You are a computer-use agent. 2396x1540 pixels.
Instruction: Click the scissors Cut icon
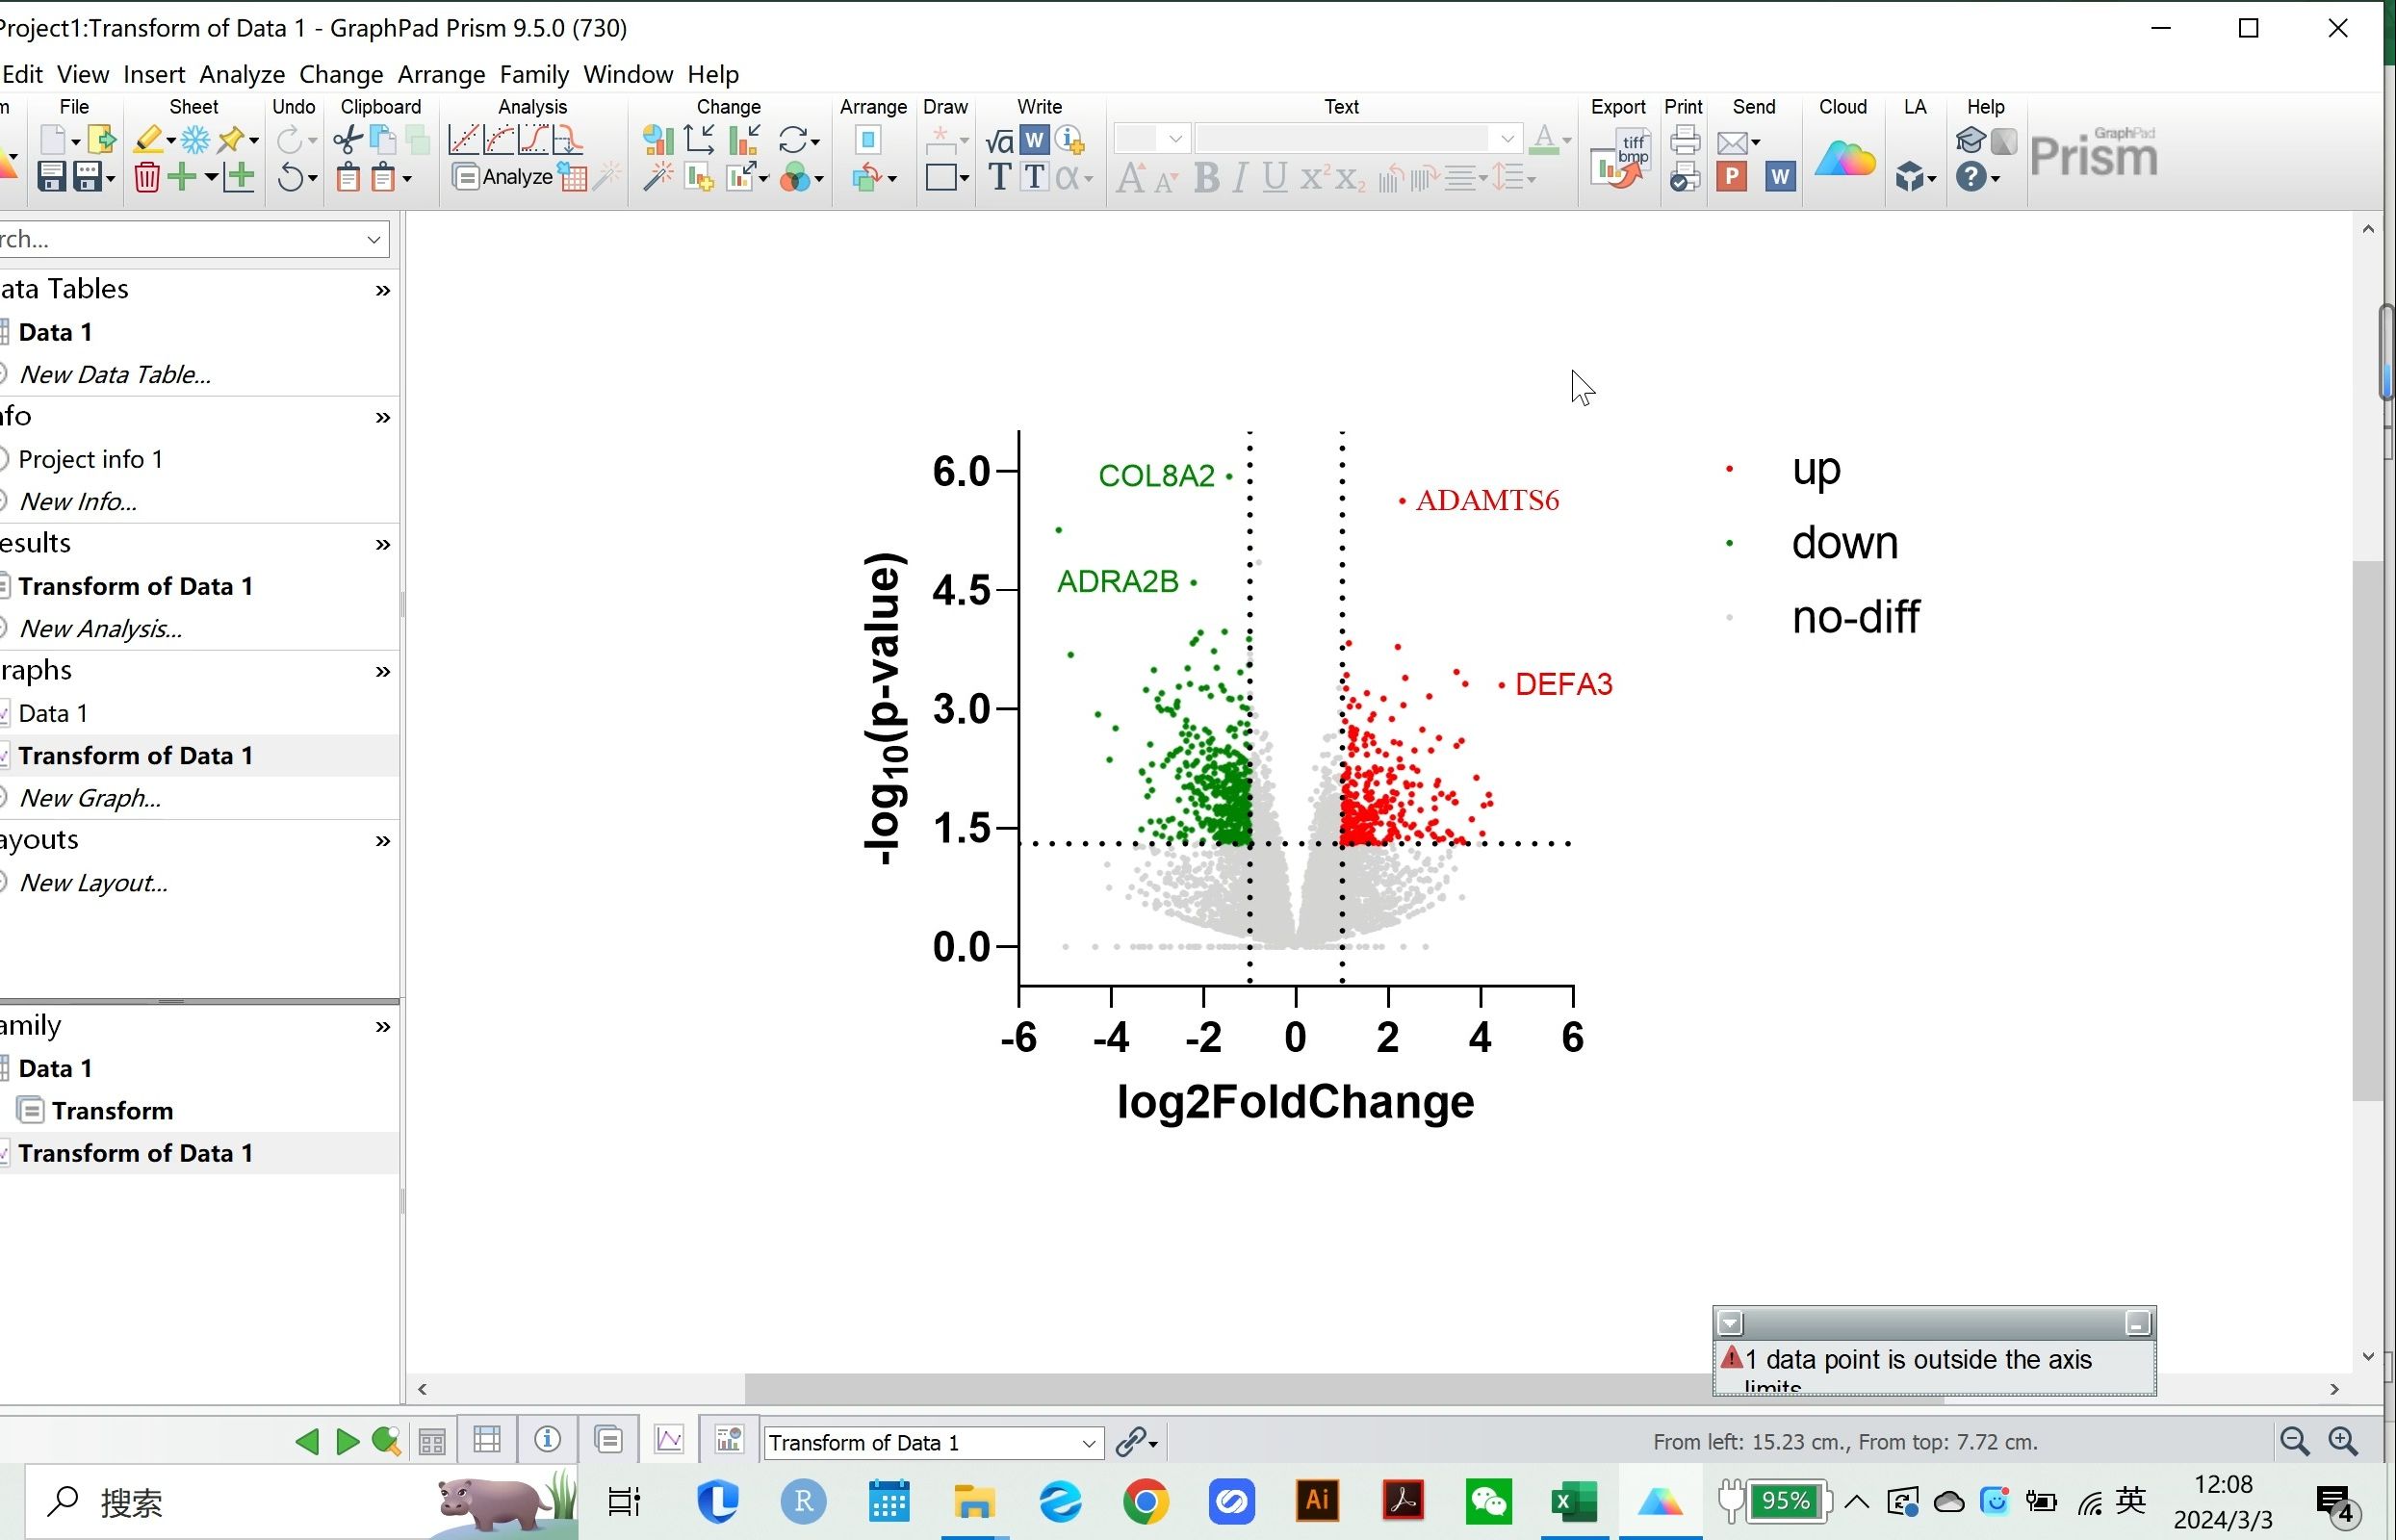click(347, 140)
